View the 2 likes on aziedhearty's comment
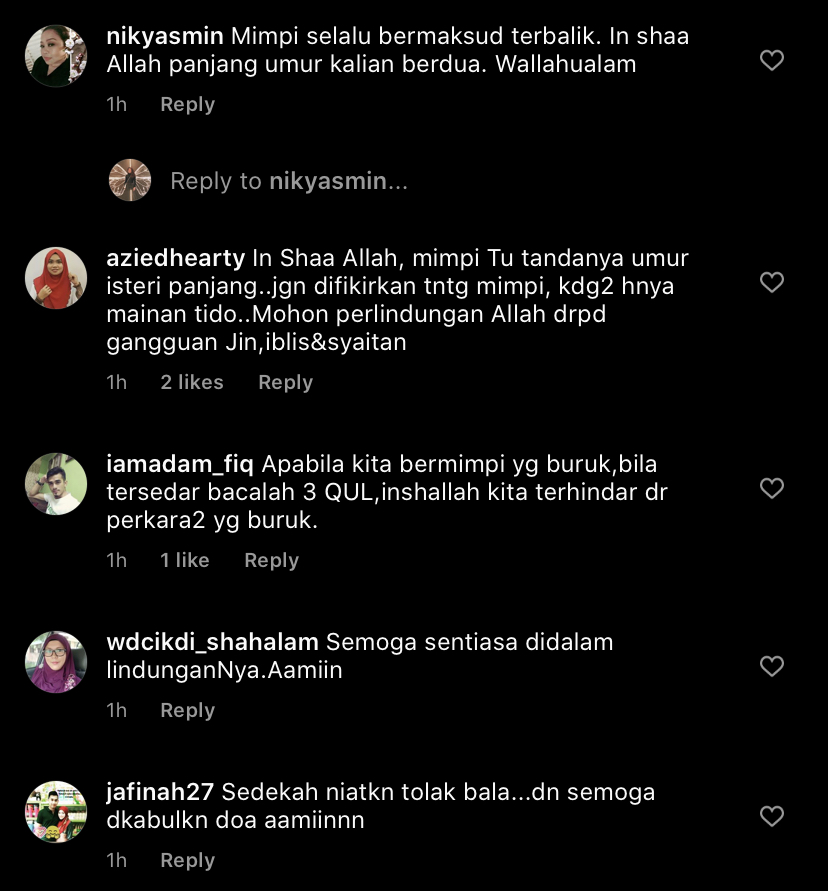828x891 pixels. tap(192, 382)
